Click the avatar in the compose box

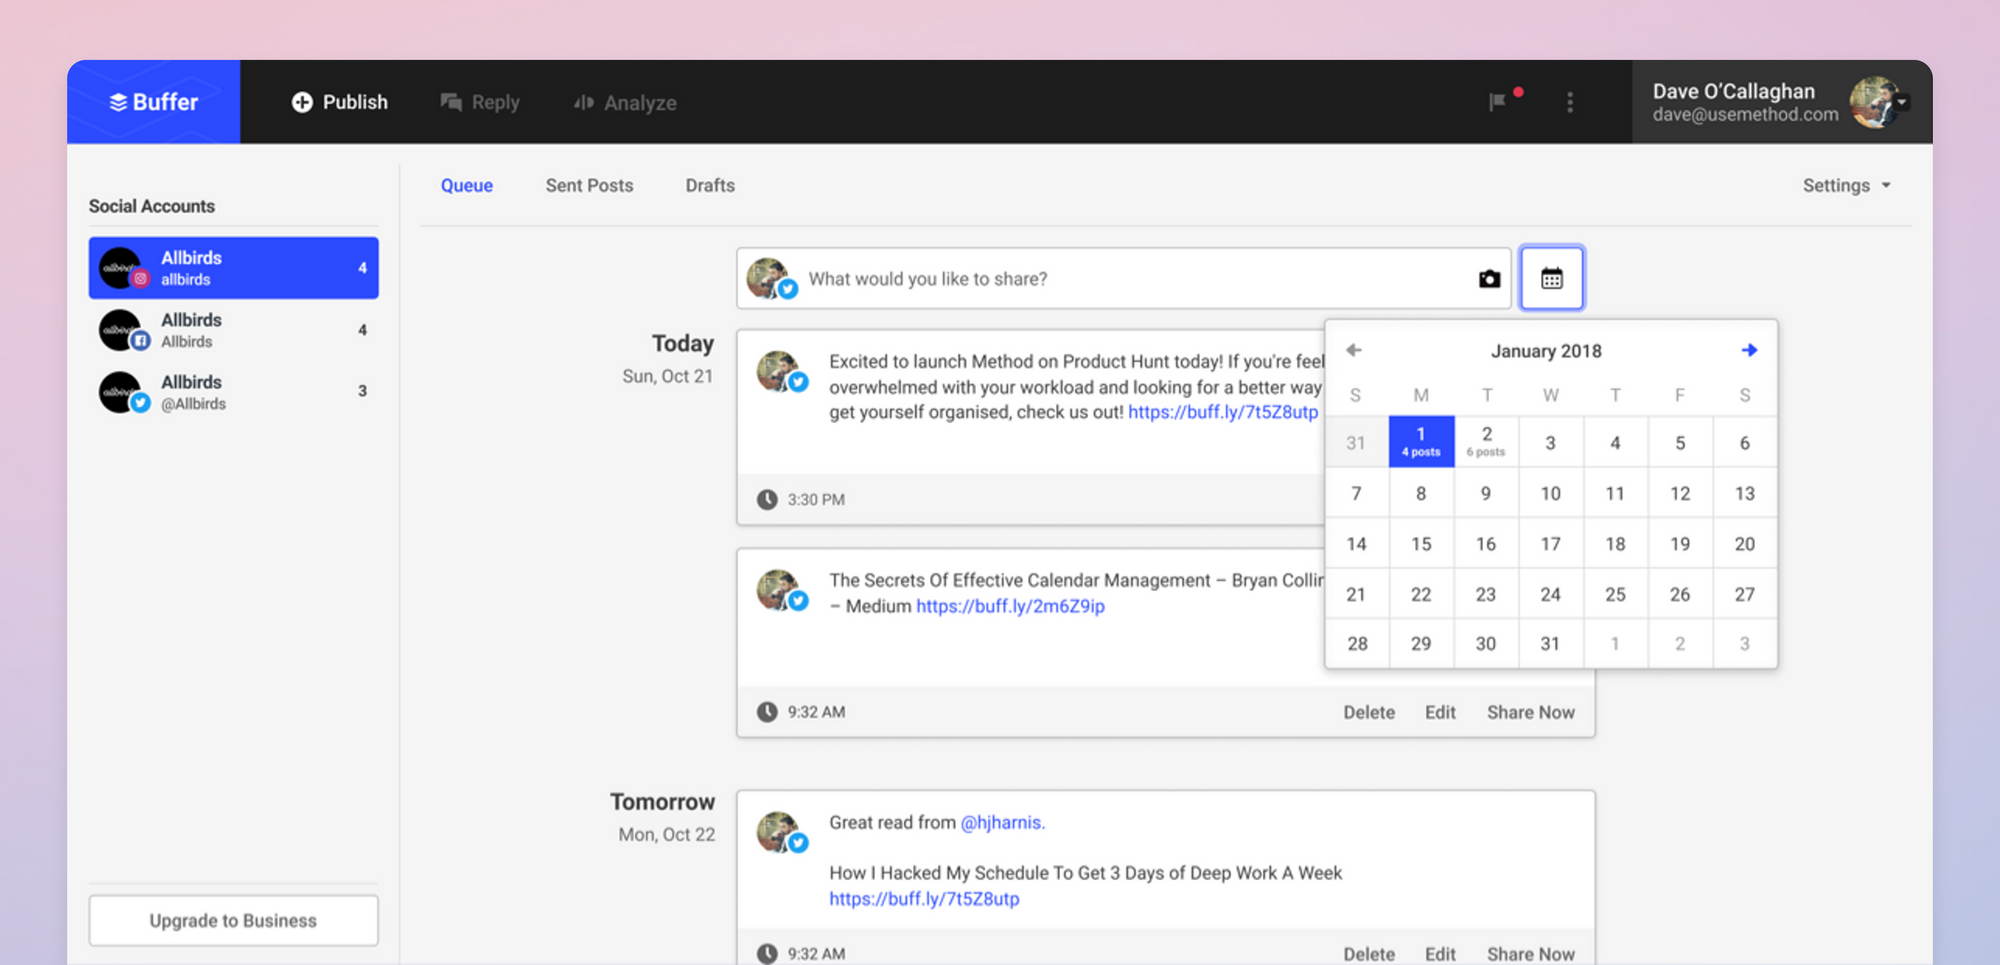[771, 279]
